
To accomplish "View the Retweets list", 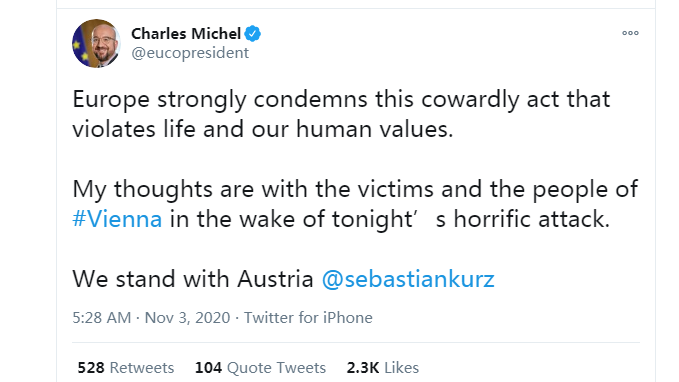I will [x=126, y=368].
